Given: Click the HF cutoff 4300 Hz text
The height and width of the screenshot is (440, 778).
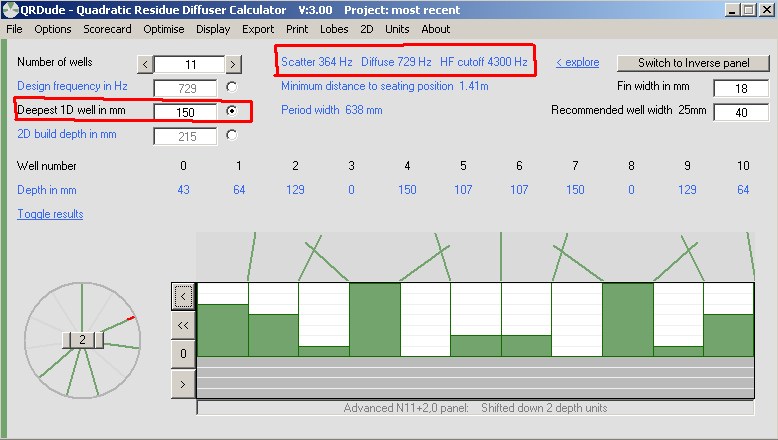Looking at the screenshot, I should tap(484, 62).
